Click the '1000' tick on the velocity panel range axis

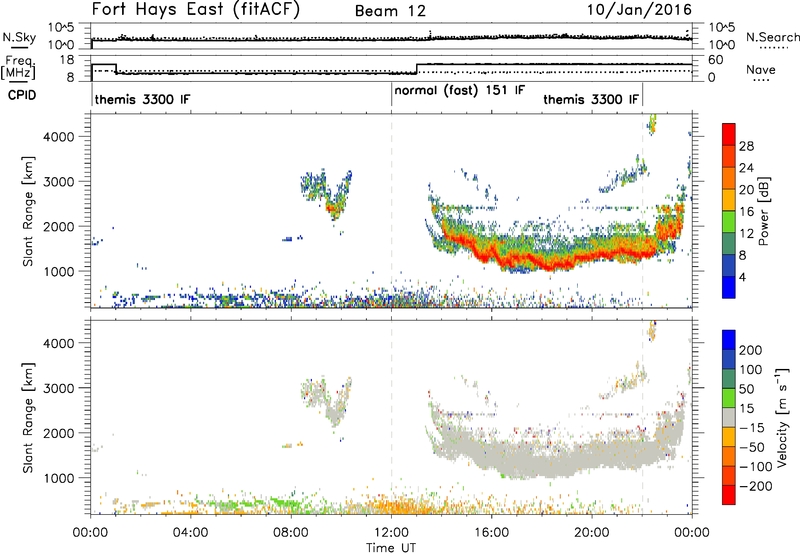coord(58,478)
